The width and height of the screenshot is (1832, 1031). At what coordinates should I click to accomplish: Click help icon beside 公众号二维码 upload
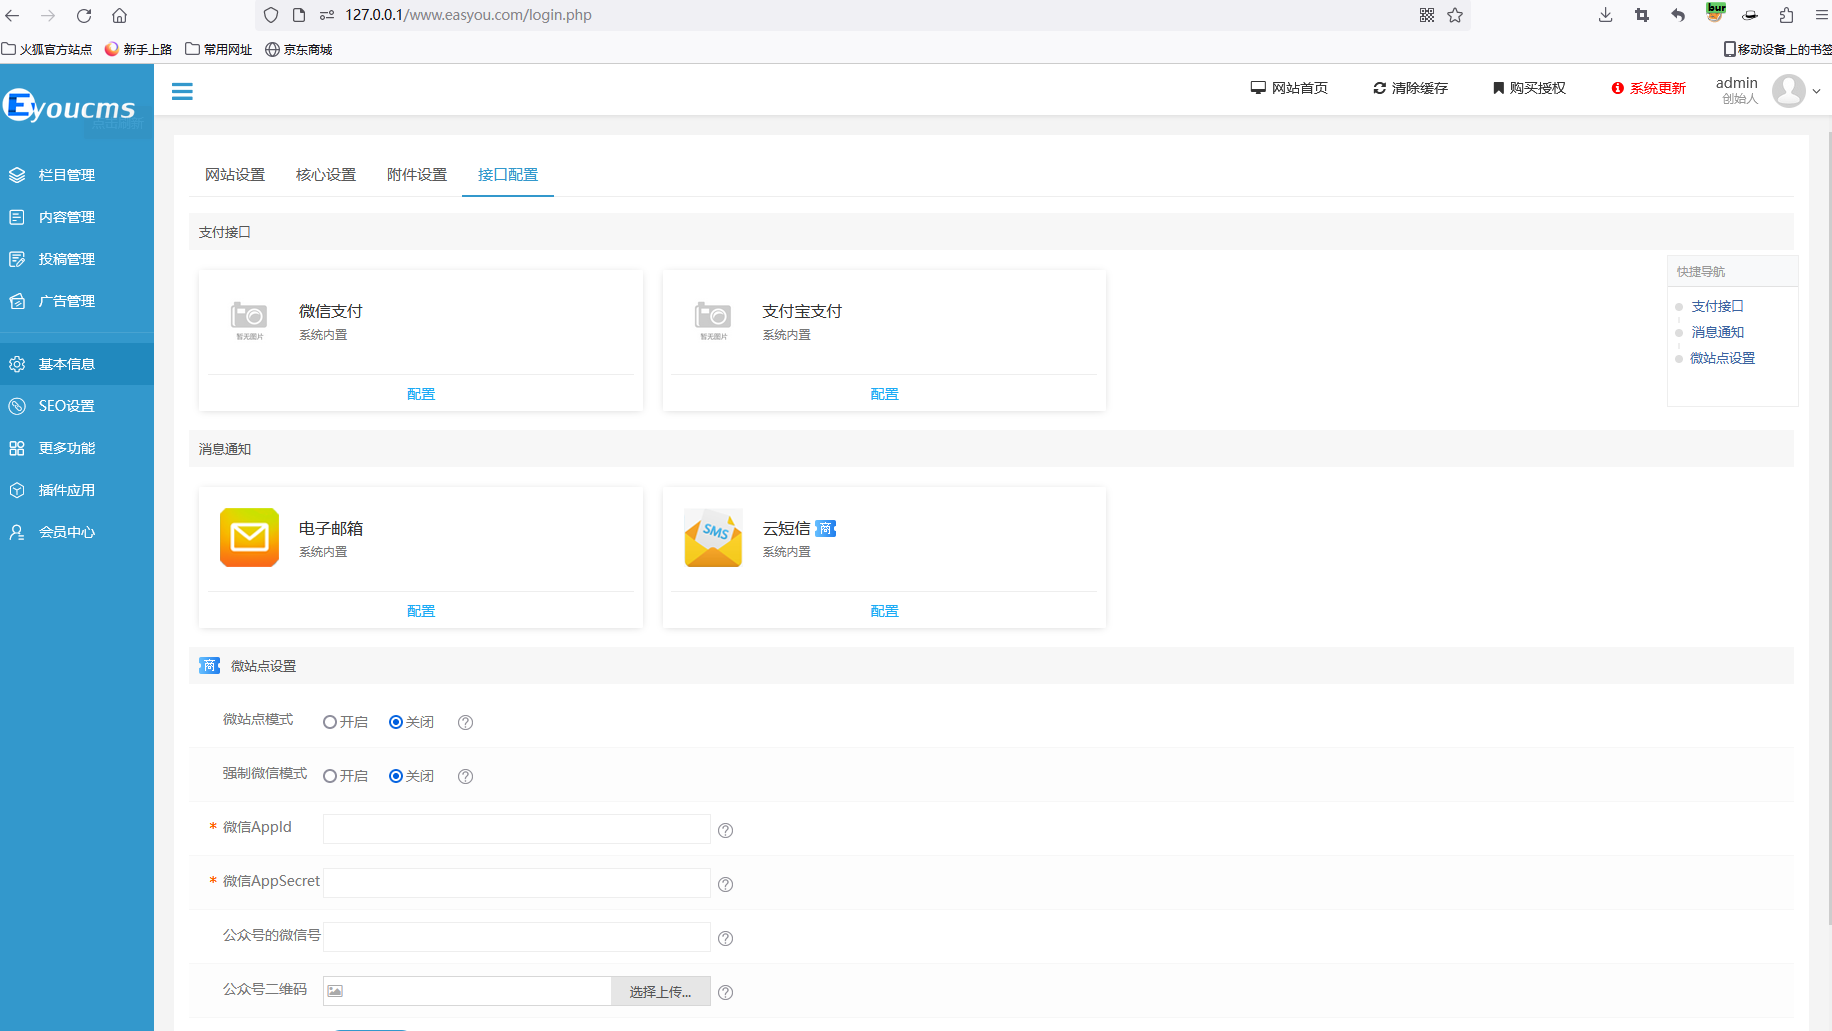click(726, 992)
